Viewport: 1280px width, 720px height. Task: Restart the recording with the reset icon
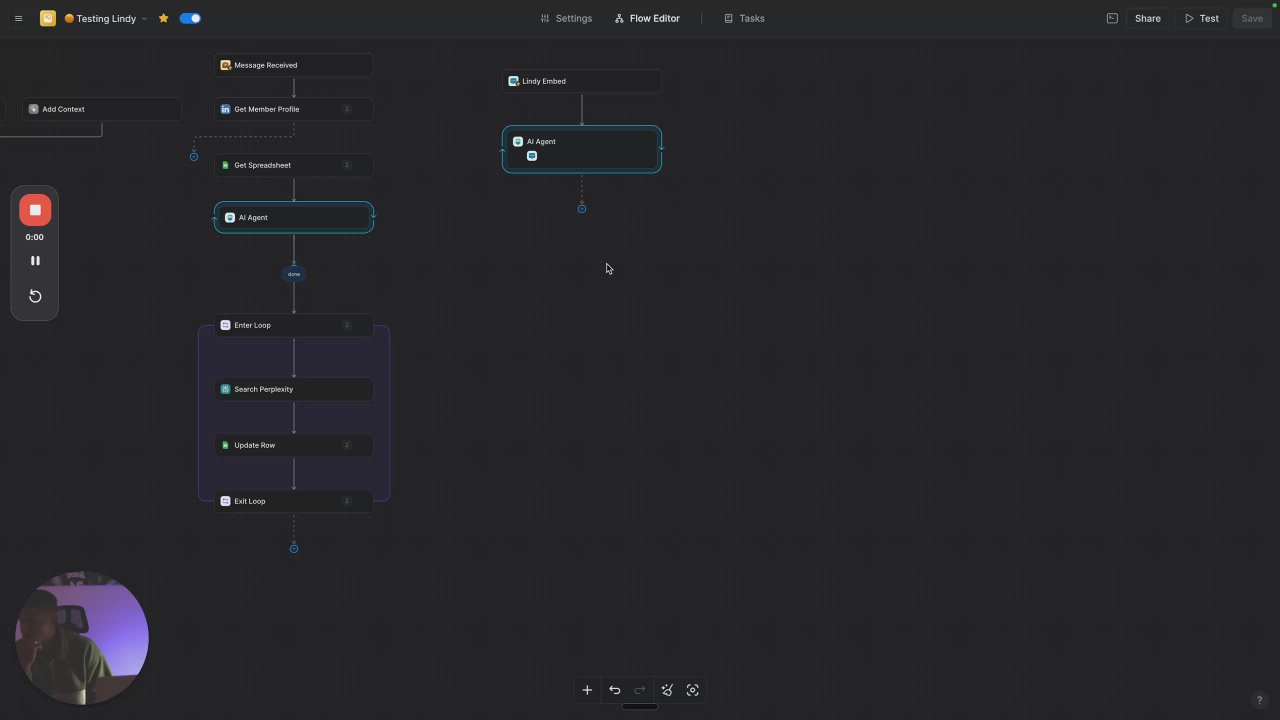(35, 296)
